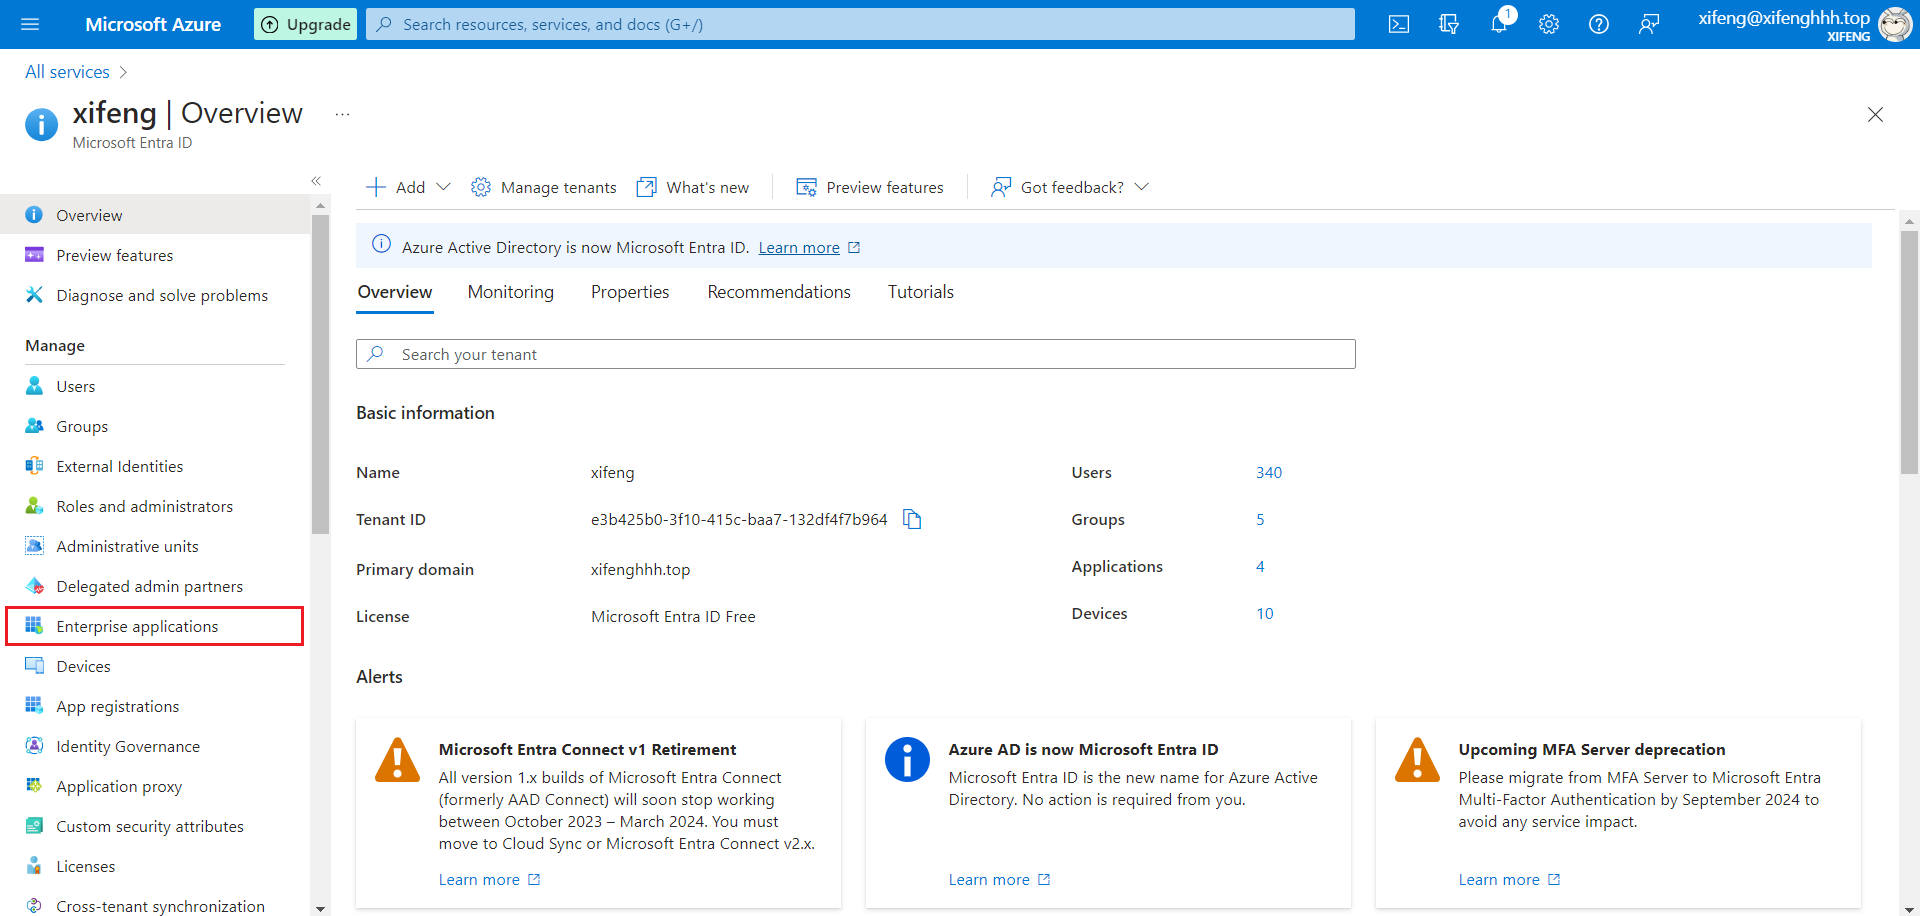Click the top search resources box
The image size is (1920, 916).
tap(860, 24)
